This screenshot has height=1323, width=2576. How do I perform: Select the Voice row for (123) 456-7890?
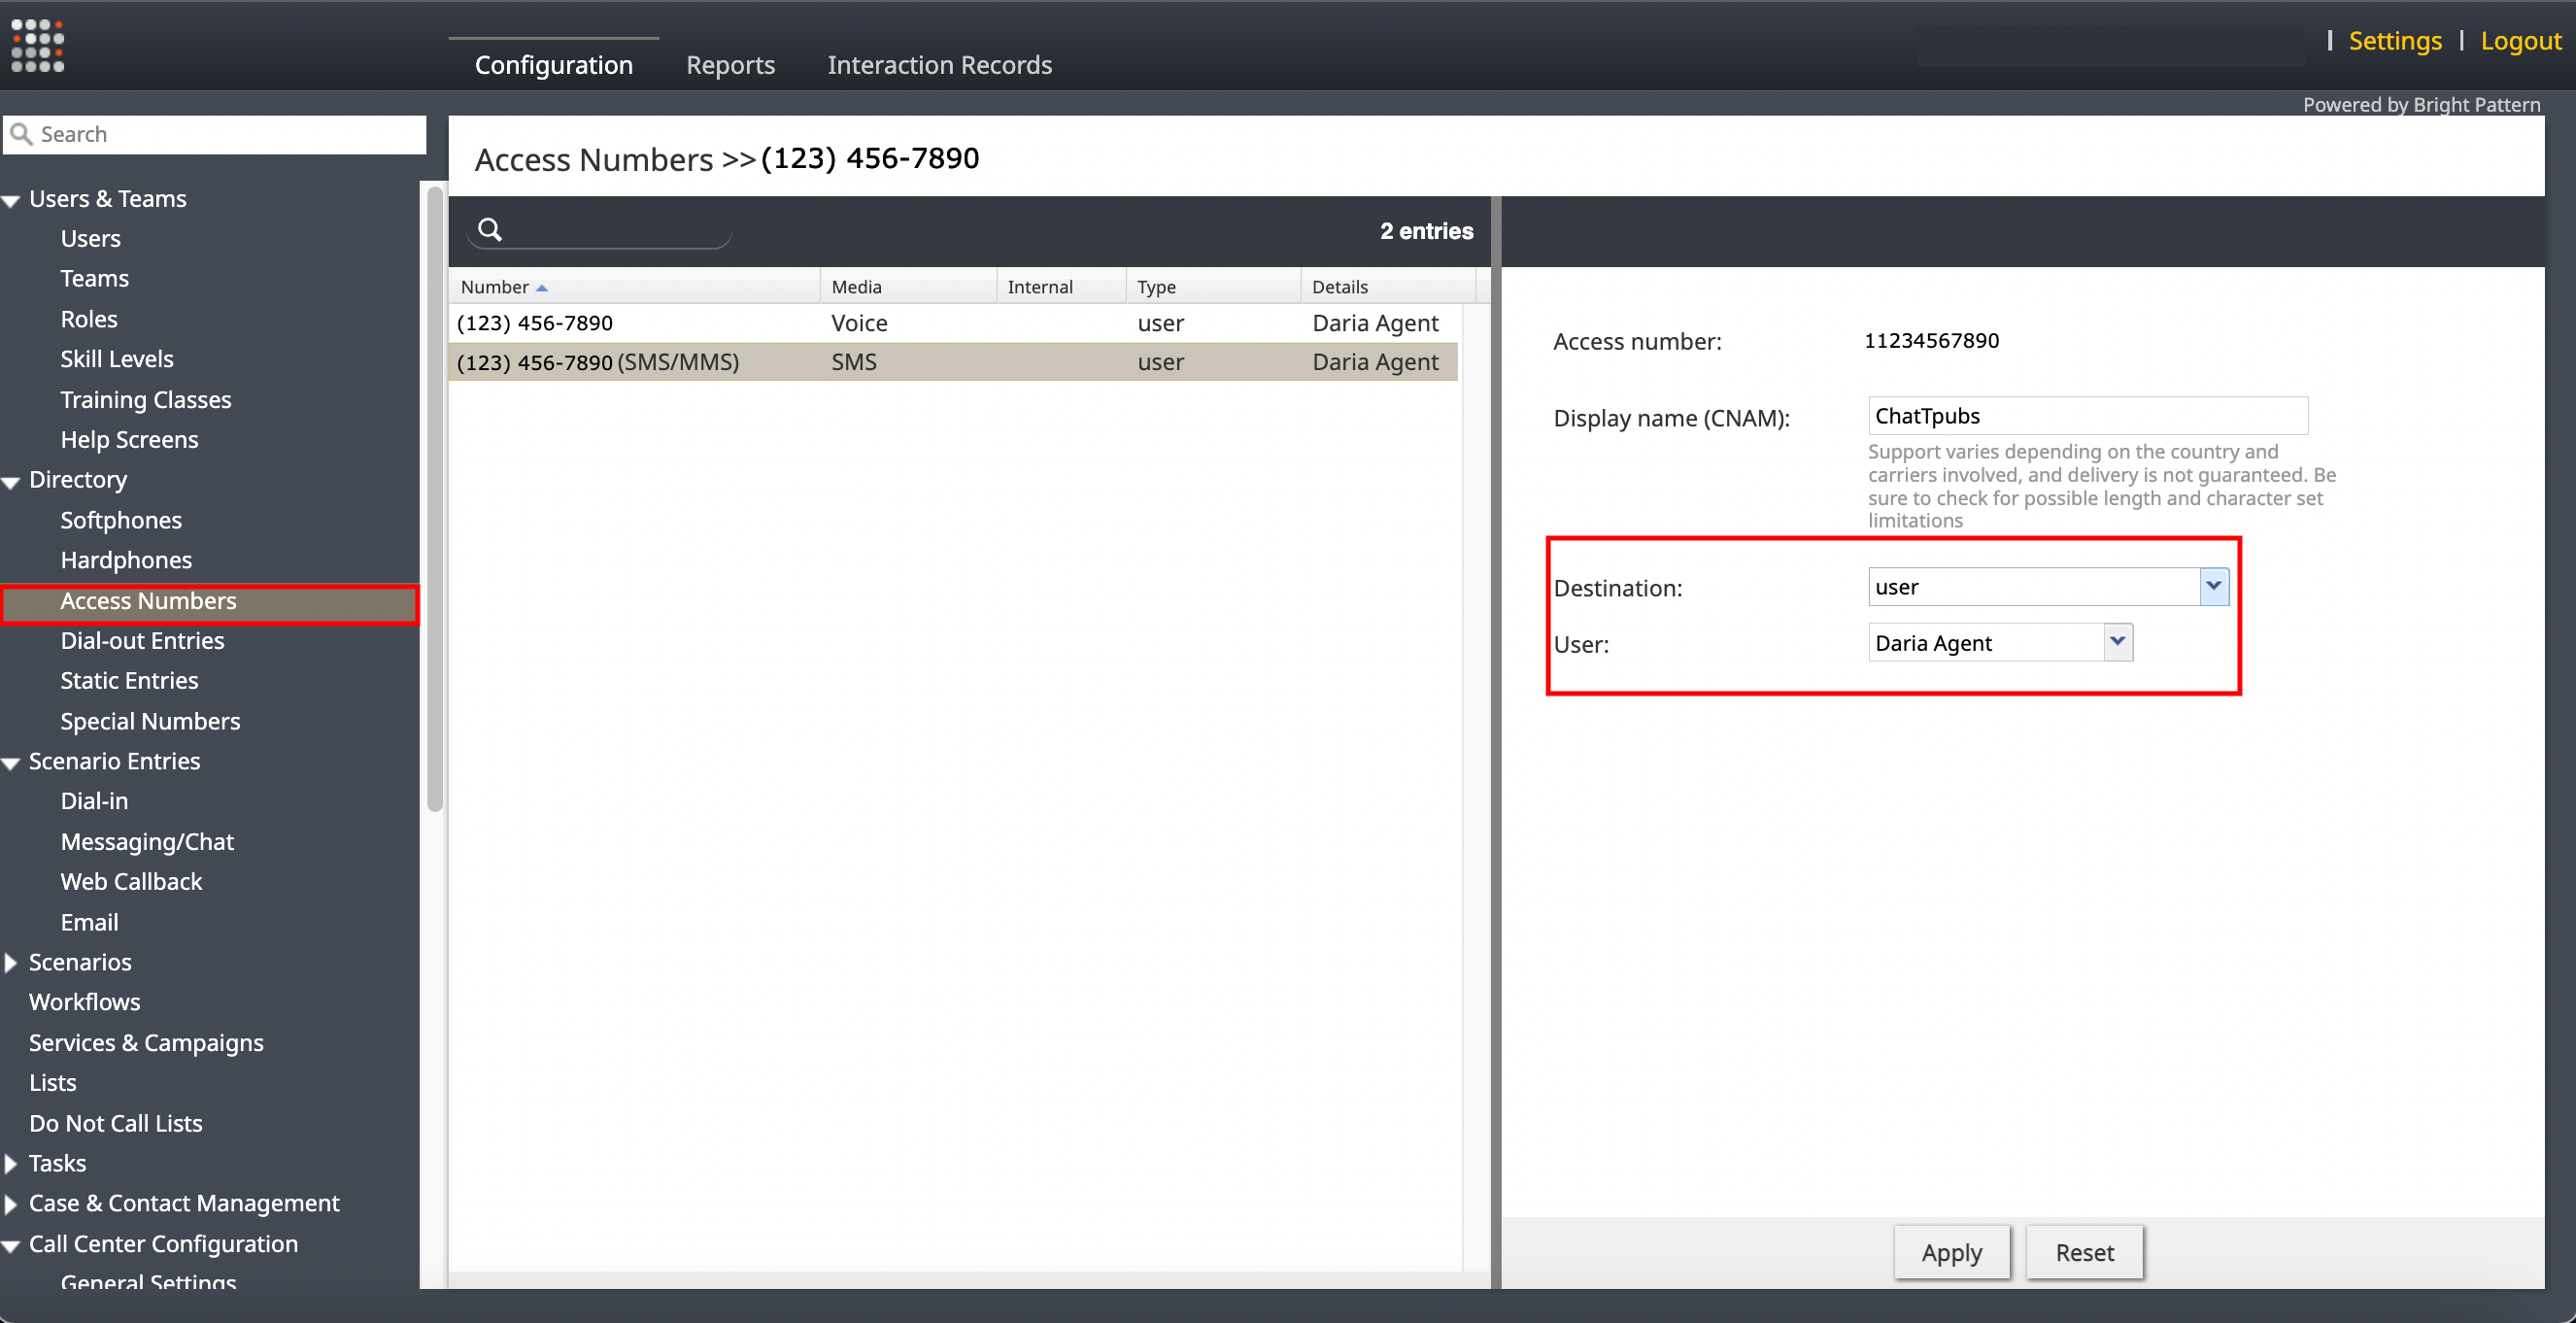953,323
